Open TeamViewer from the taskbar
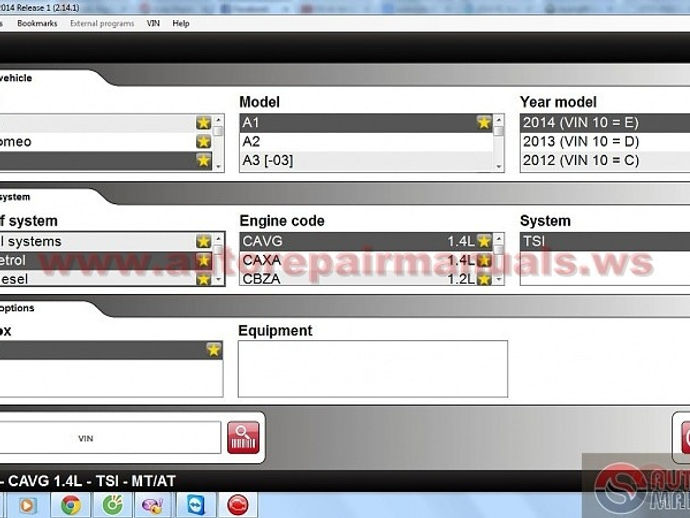 click(x=196, y=505)
